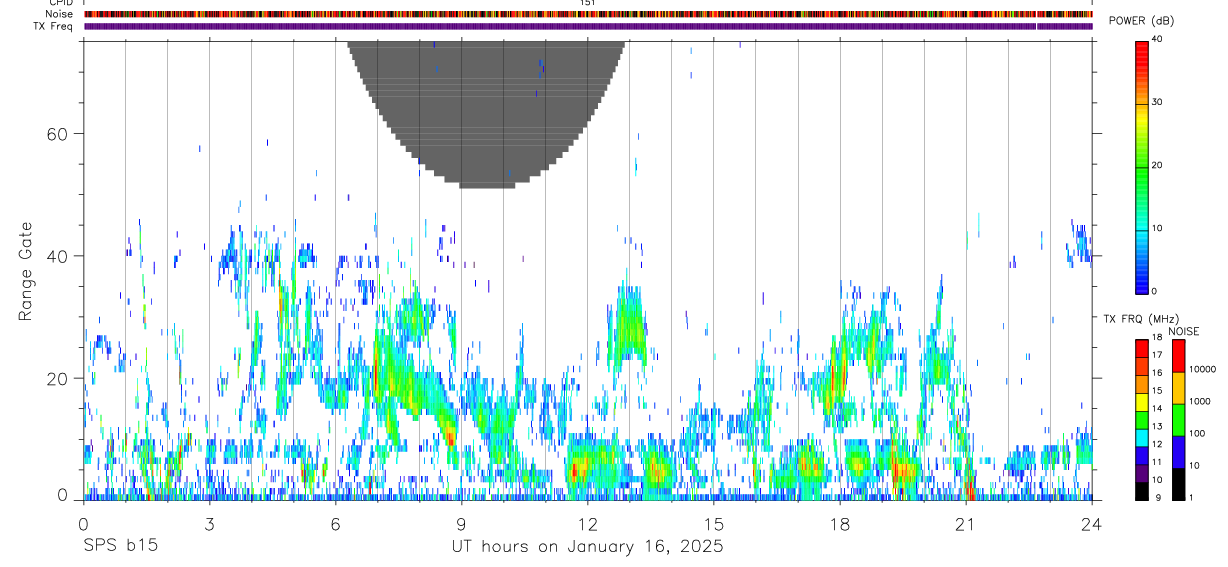Click the purple swatch in the TX FRQ legend
The image size is (1228, 567).
1142,473
